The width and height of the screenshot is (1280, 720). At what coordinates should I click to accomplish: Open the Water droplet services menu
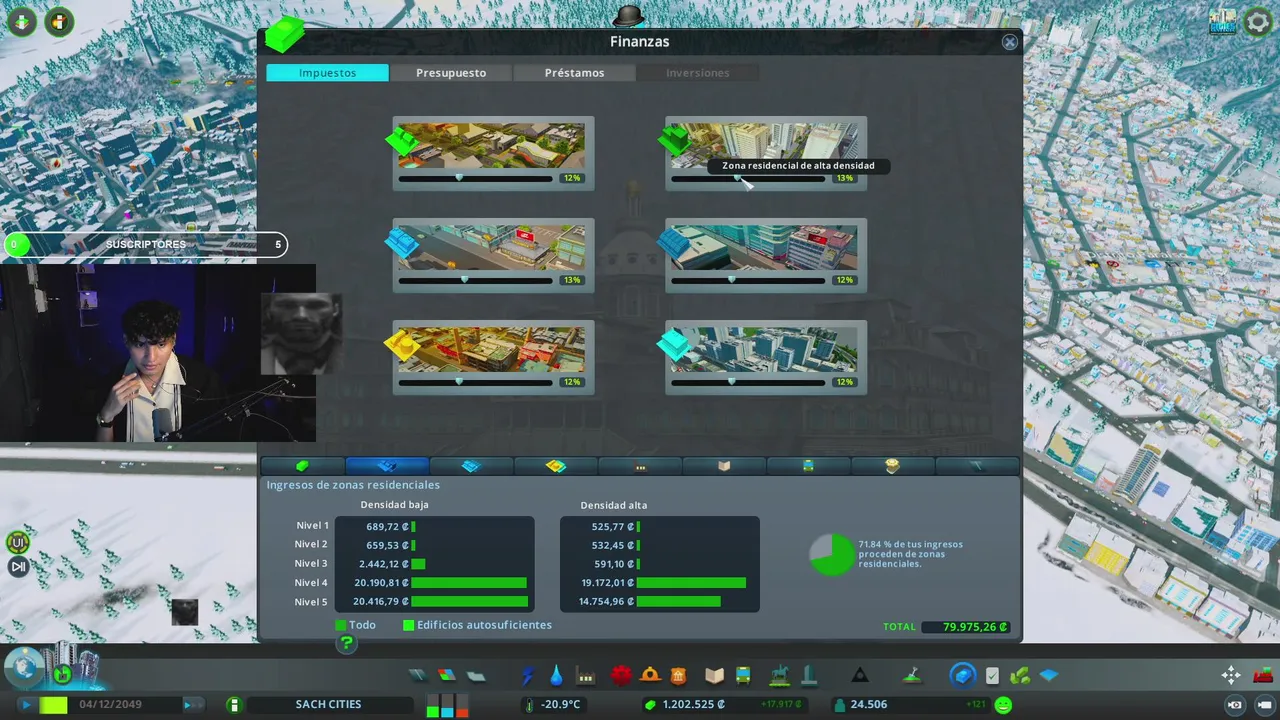(x=556, y=676)
